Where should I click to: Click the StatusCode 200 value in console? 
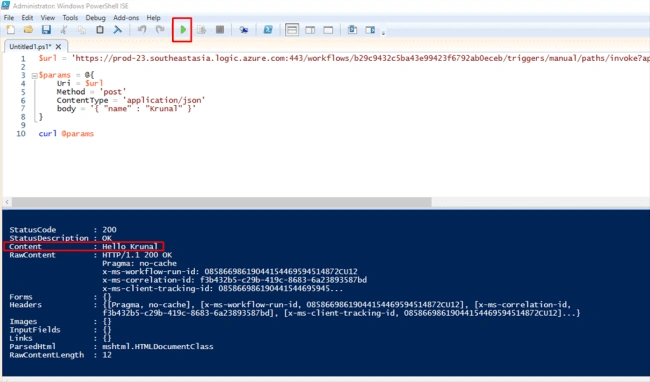tap(109, 230)
